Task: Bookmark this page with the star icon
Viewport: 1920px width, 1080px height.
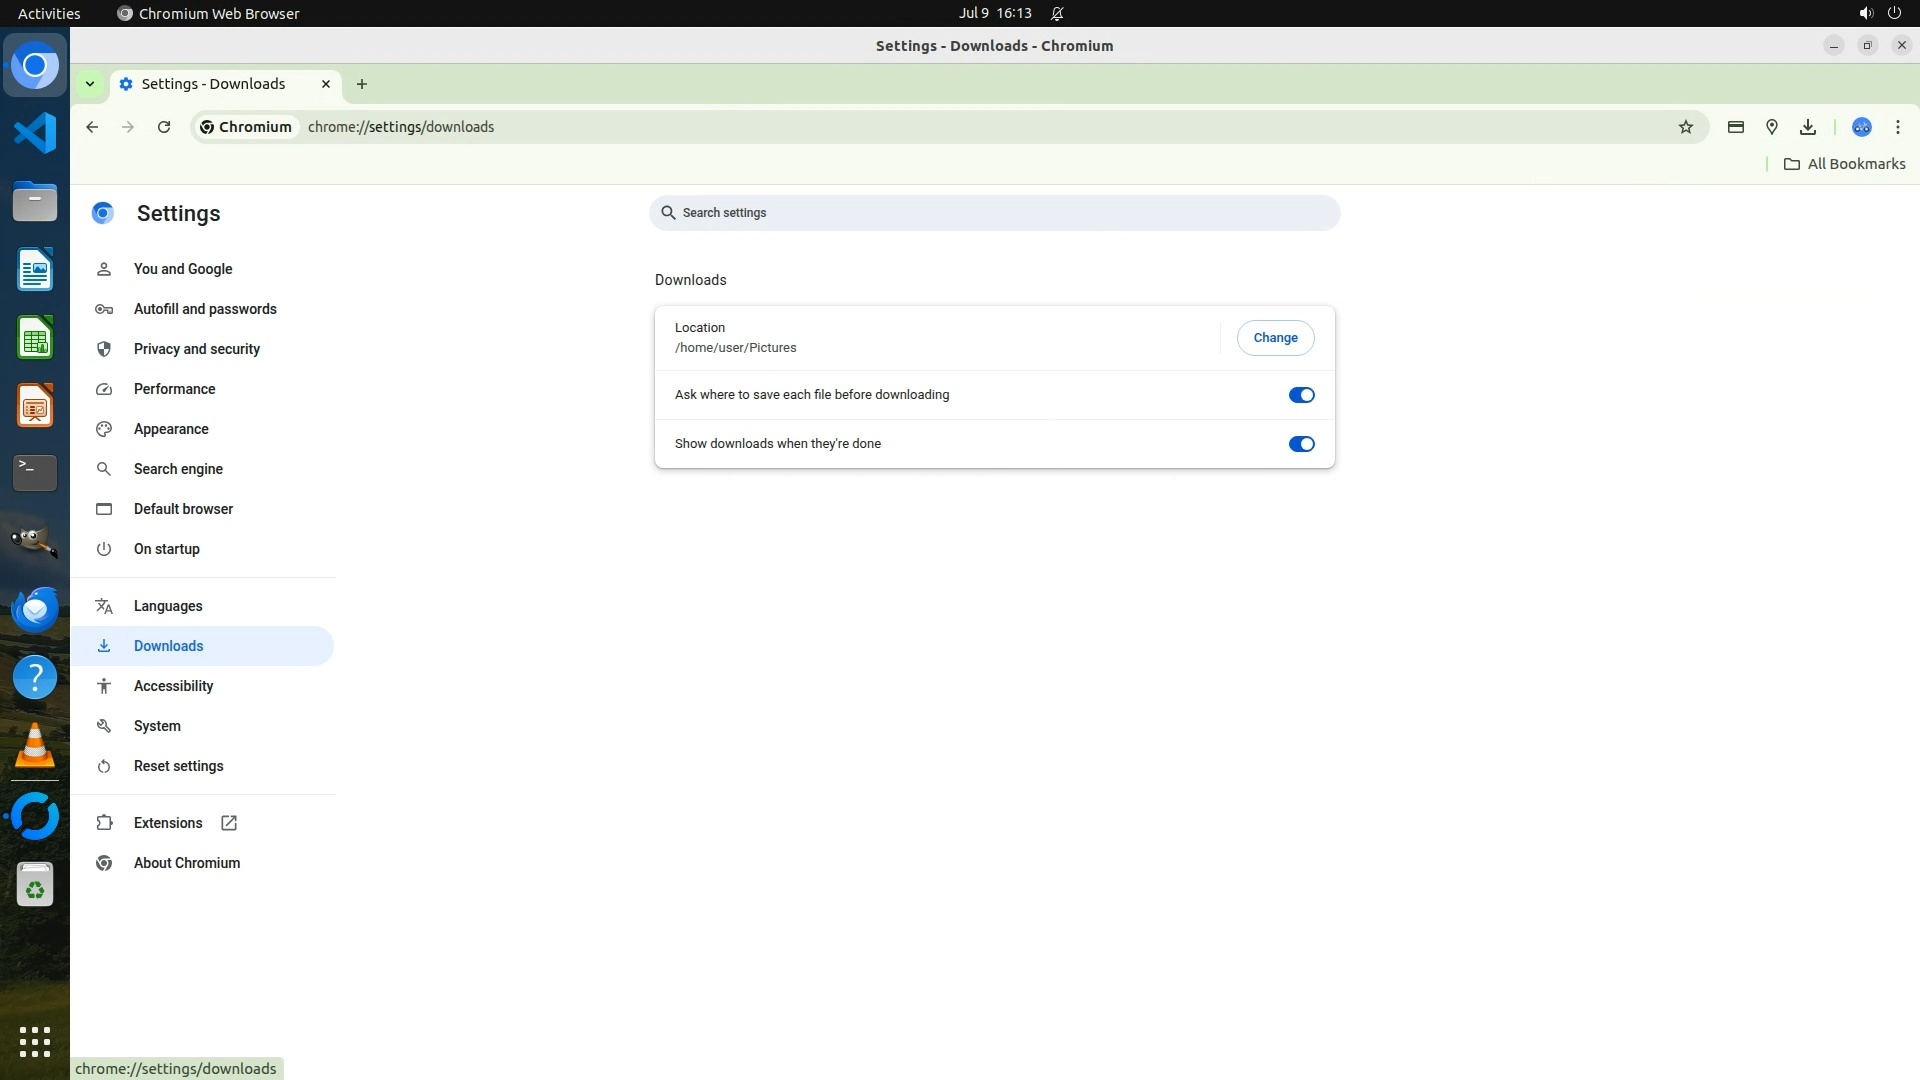Action: [1686, 127]
